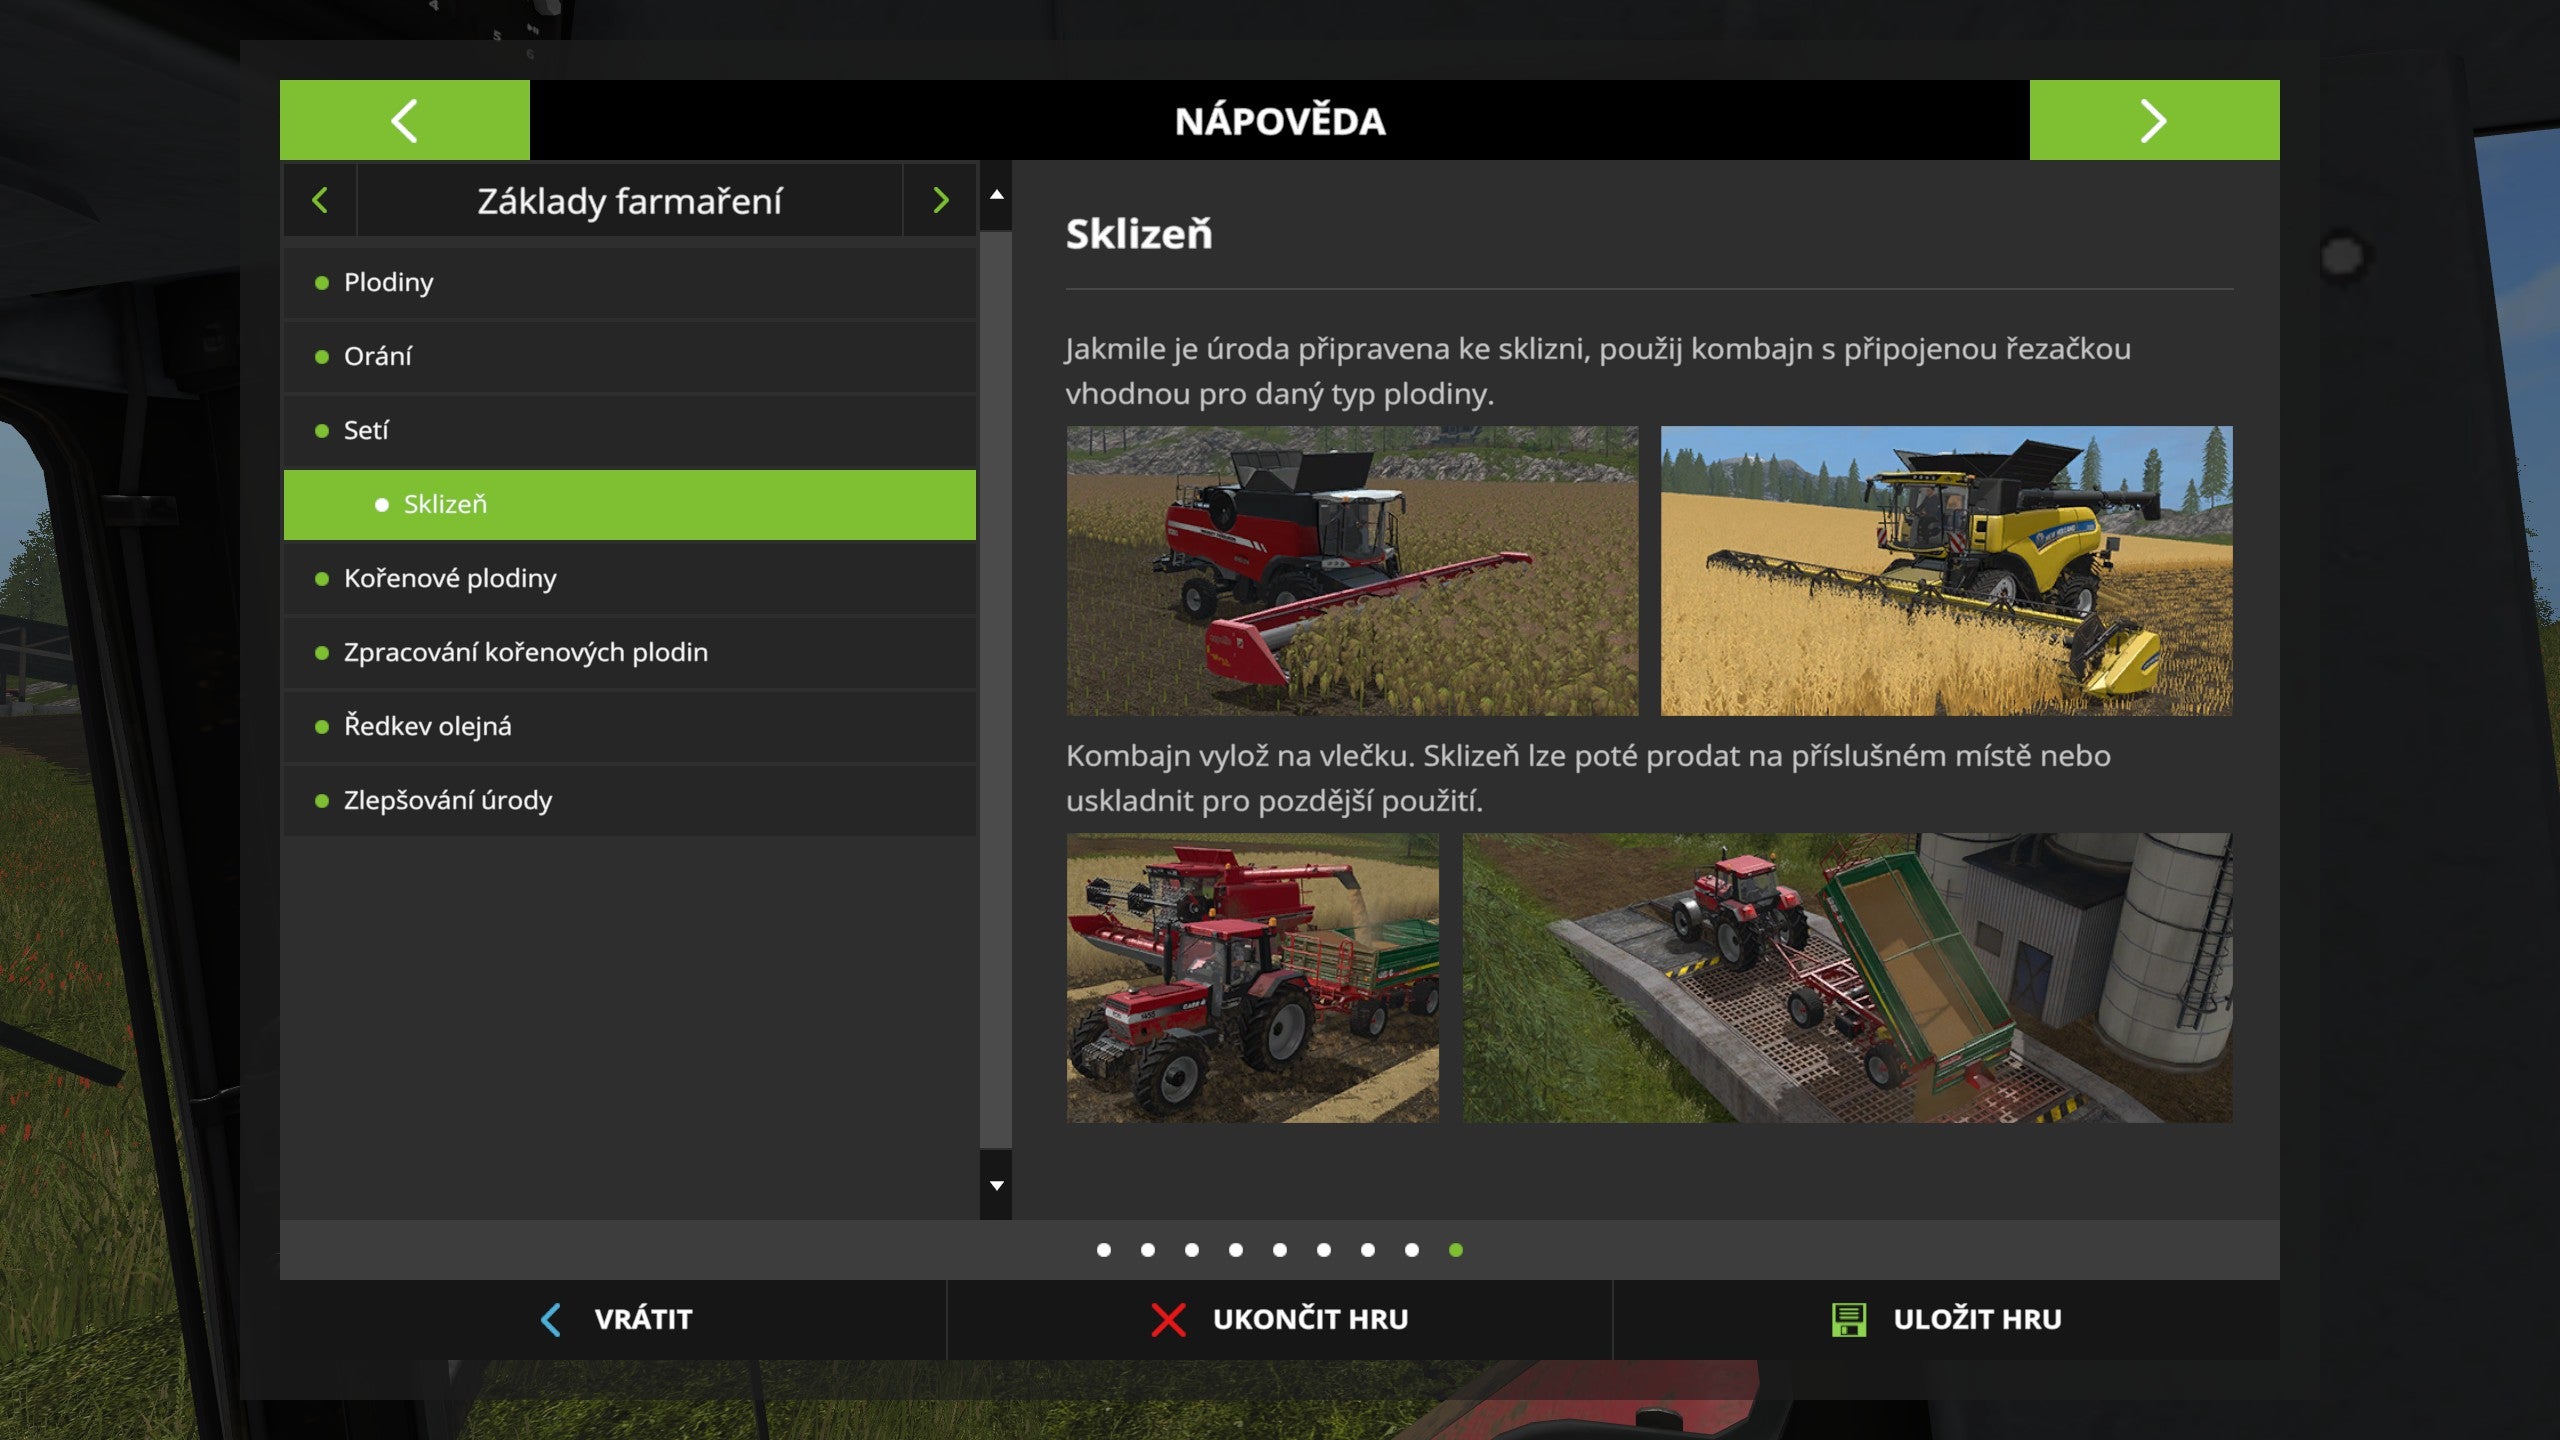
Task: Click the topic list scroll-up arrow
Action: [x=996, y=195]
